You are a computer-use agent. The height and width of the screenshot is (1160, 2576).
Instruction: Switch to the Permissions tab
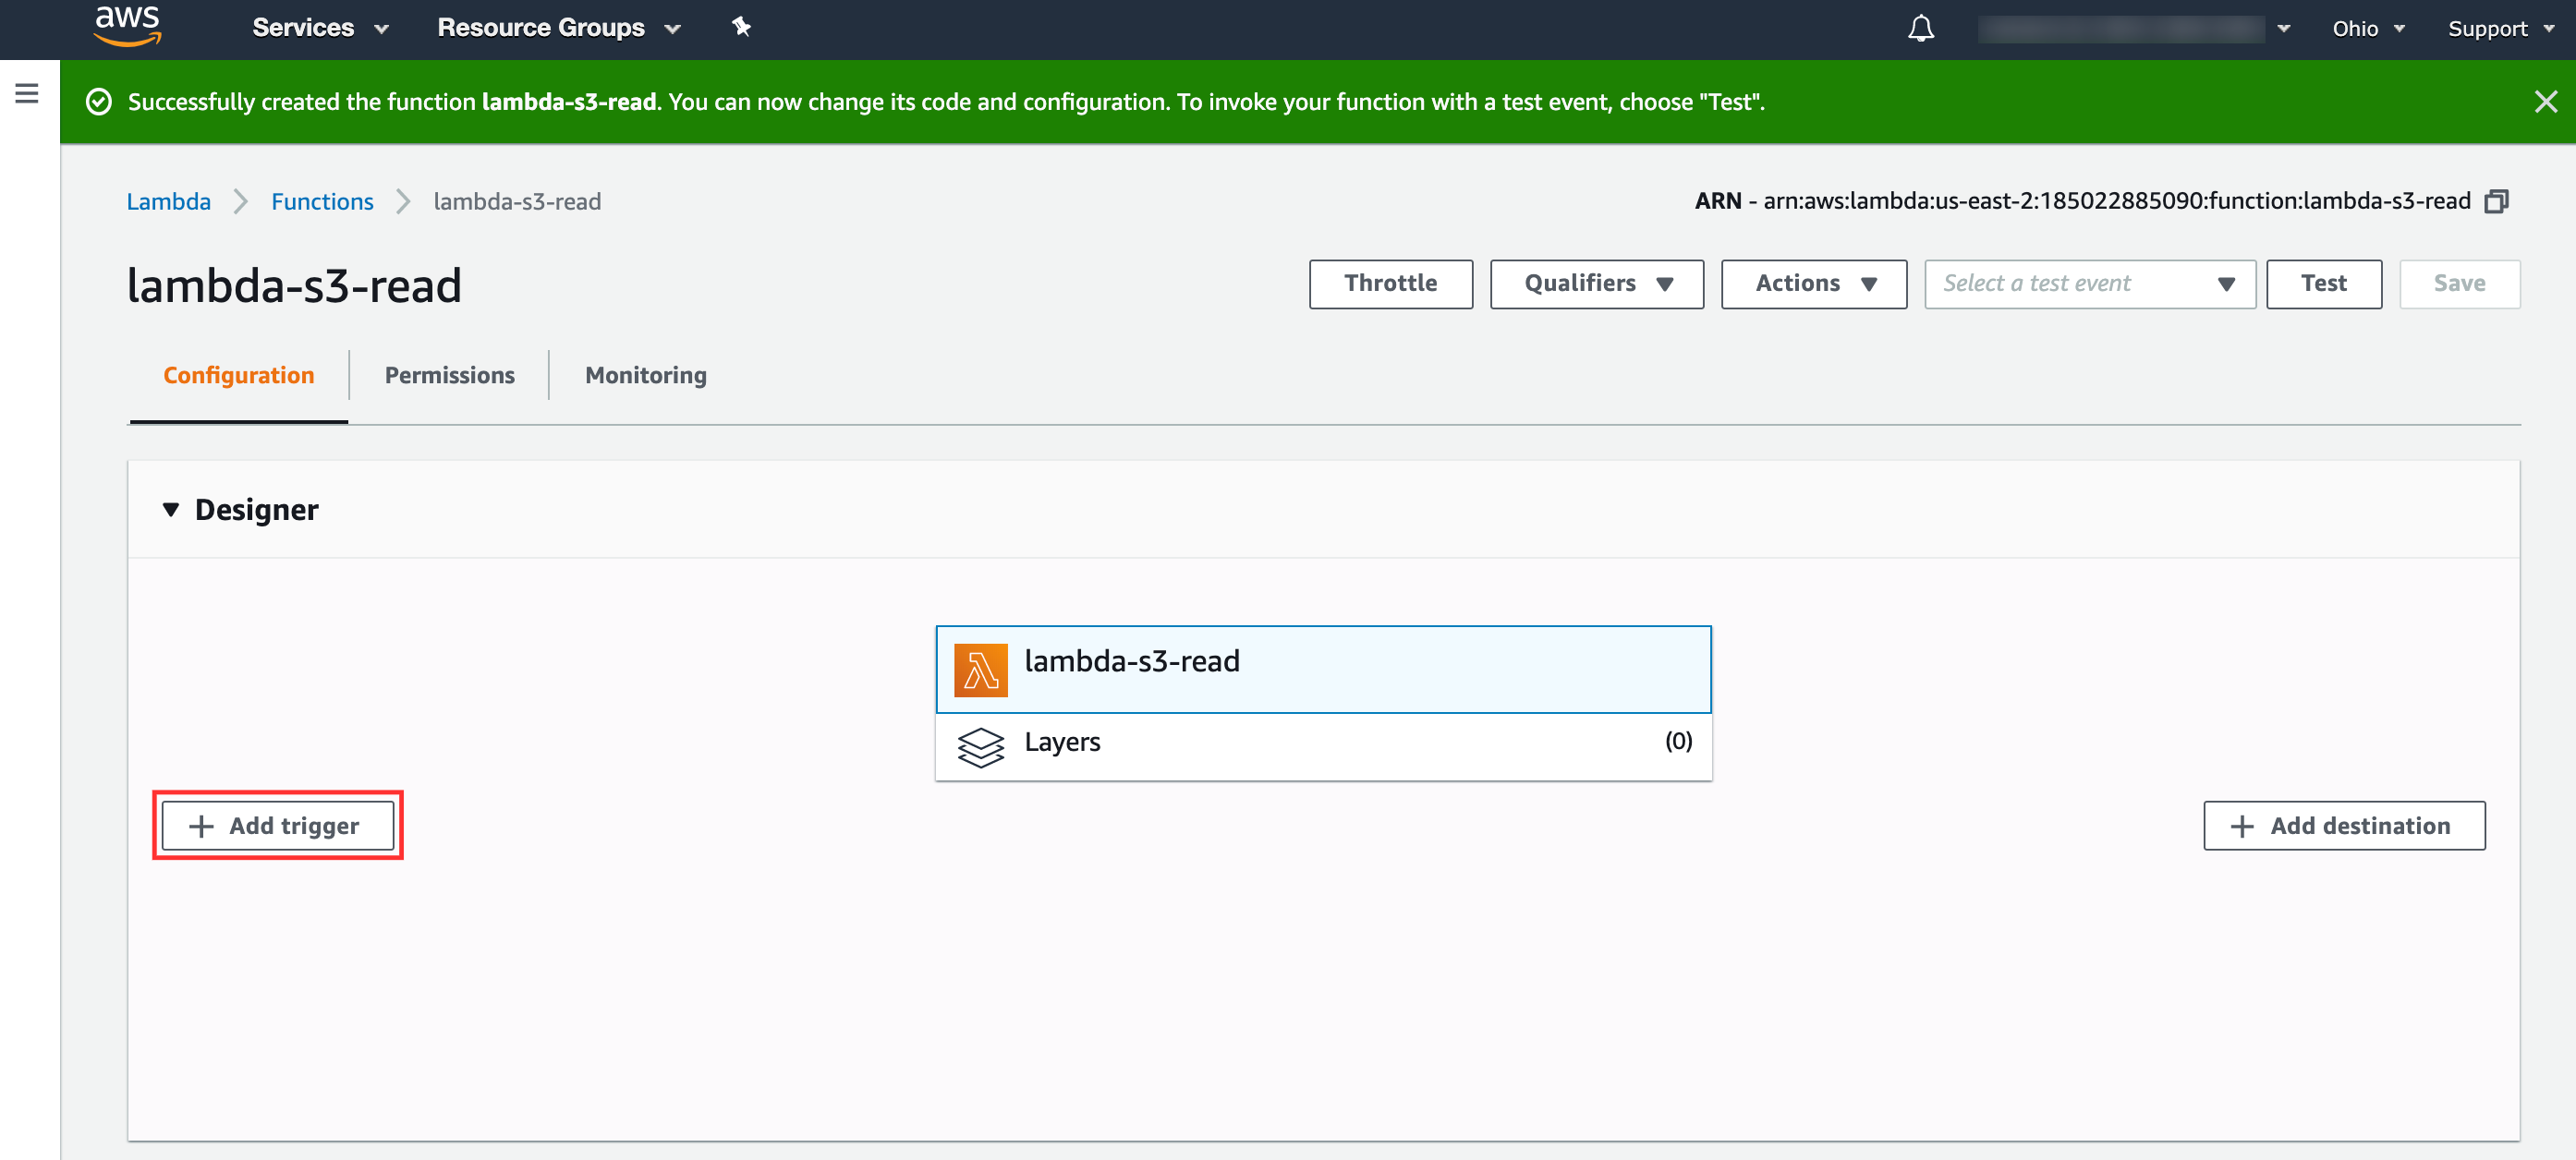click(449, 375)
